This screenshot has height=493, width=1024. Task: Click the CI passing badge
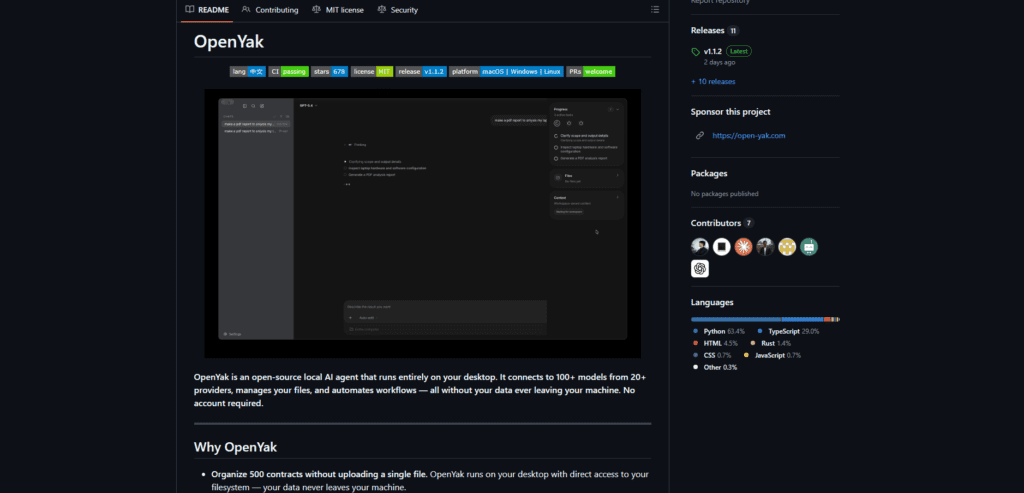click(288, 71)
